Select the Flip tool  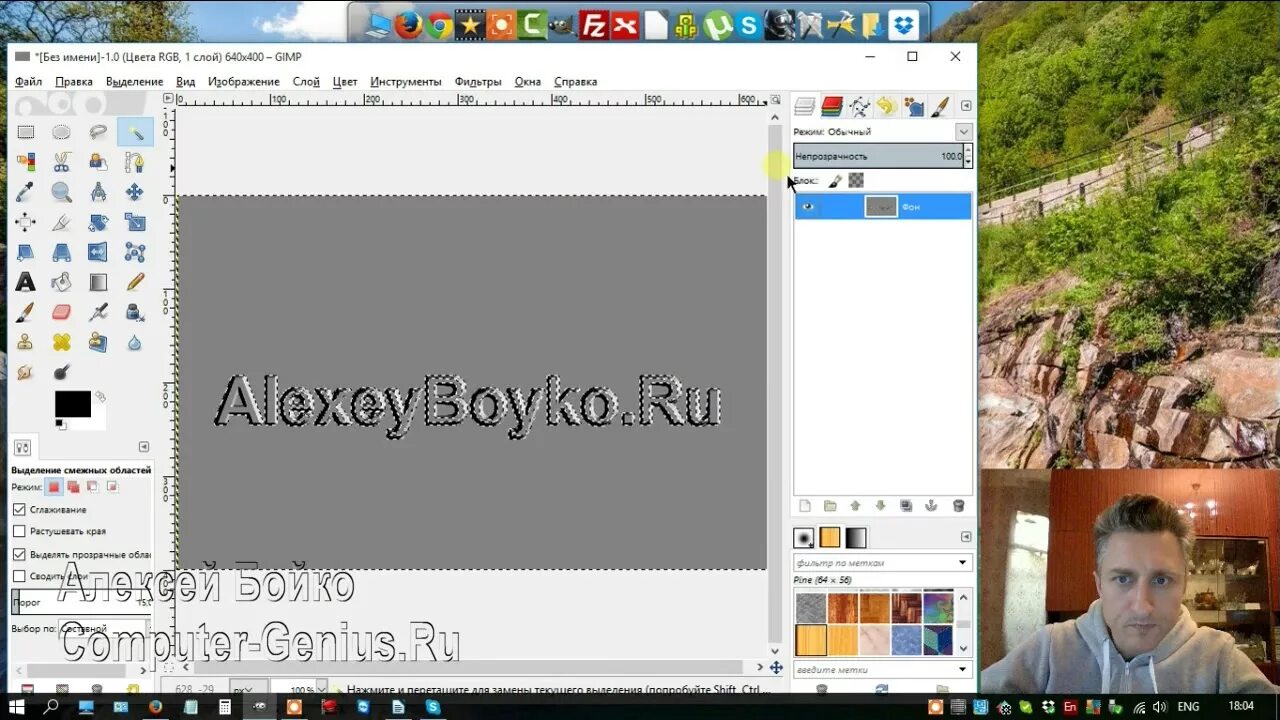pos(98,252)
